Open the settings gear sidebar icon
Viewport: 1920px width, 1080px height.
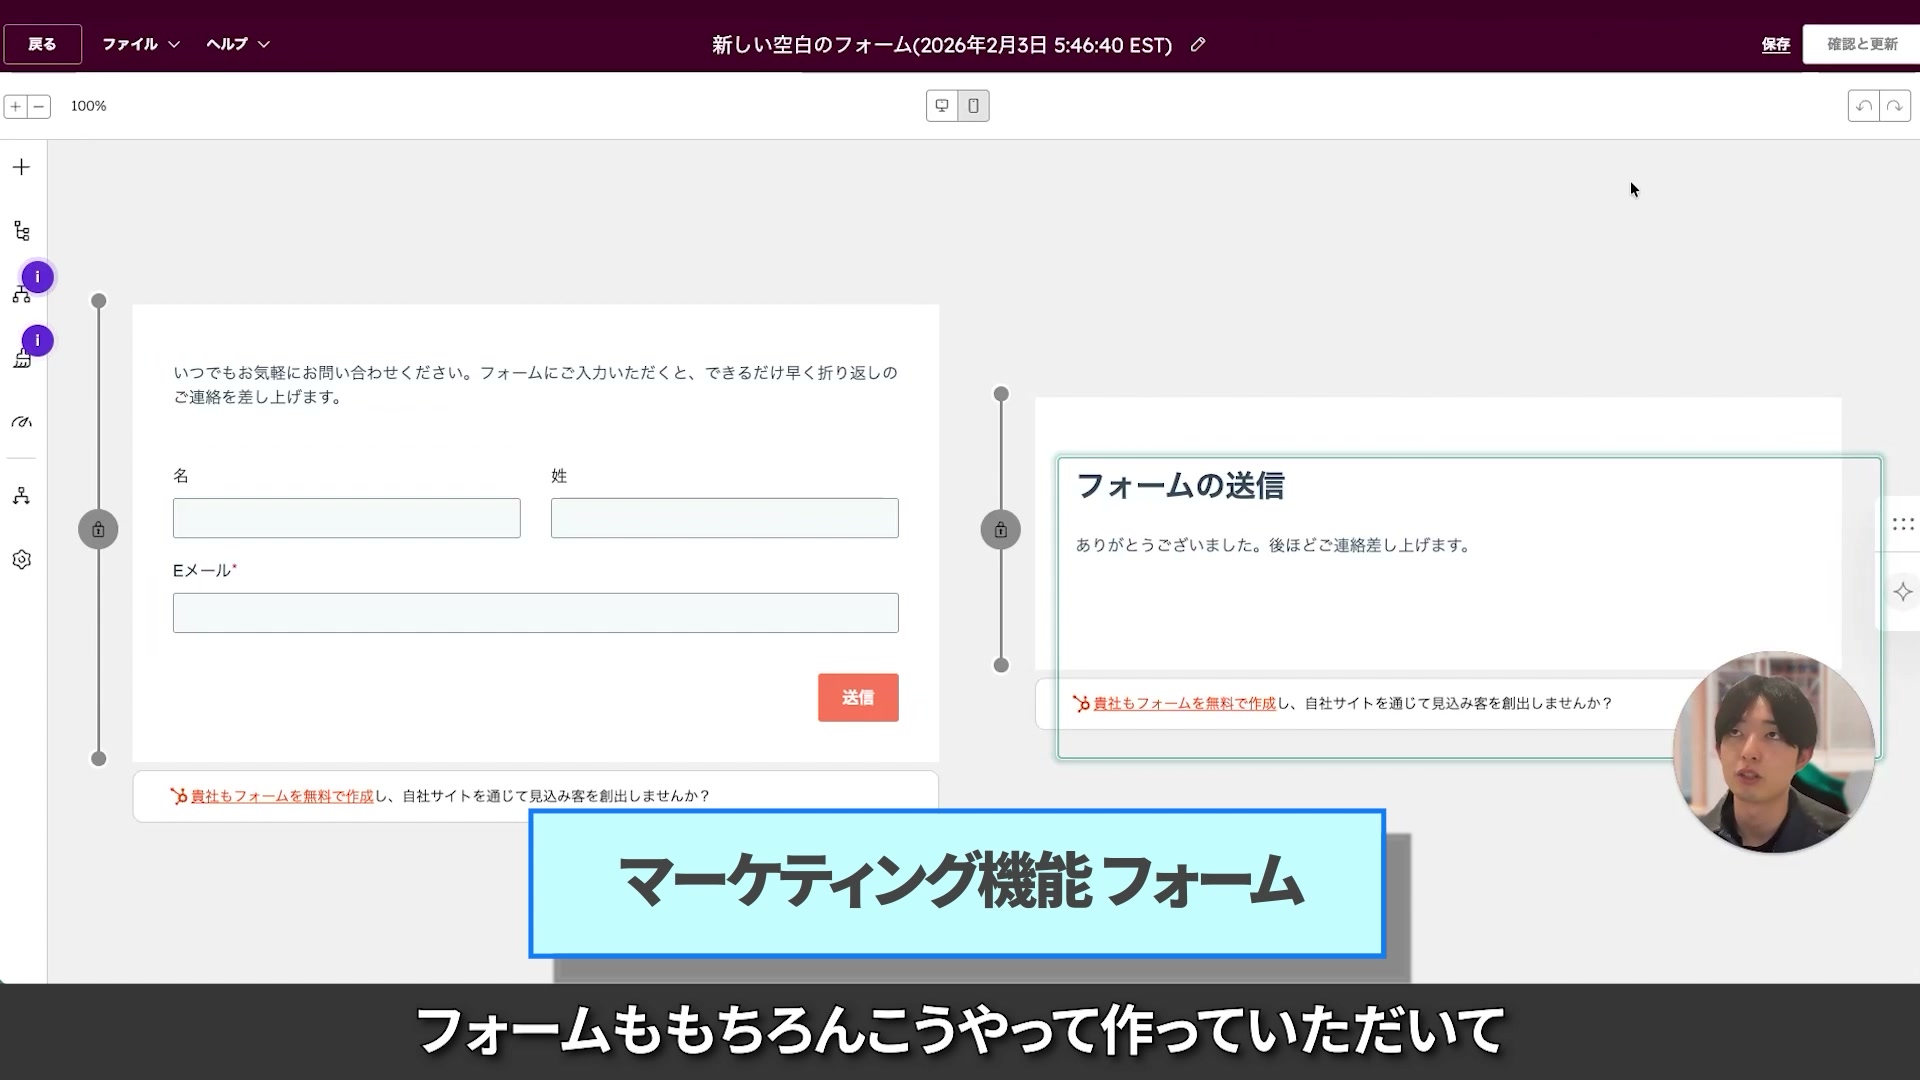point(21,560)
